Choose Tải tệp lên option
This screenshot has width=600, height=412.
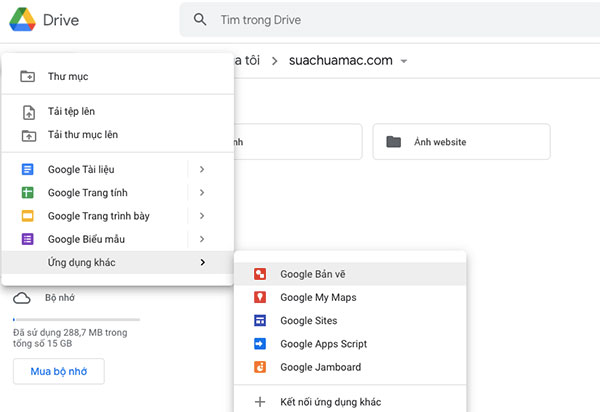(x=117, y=111)
